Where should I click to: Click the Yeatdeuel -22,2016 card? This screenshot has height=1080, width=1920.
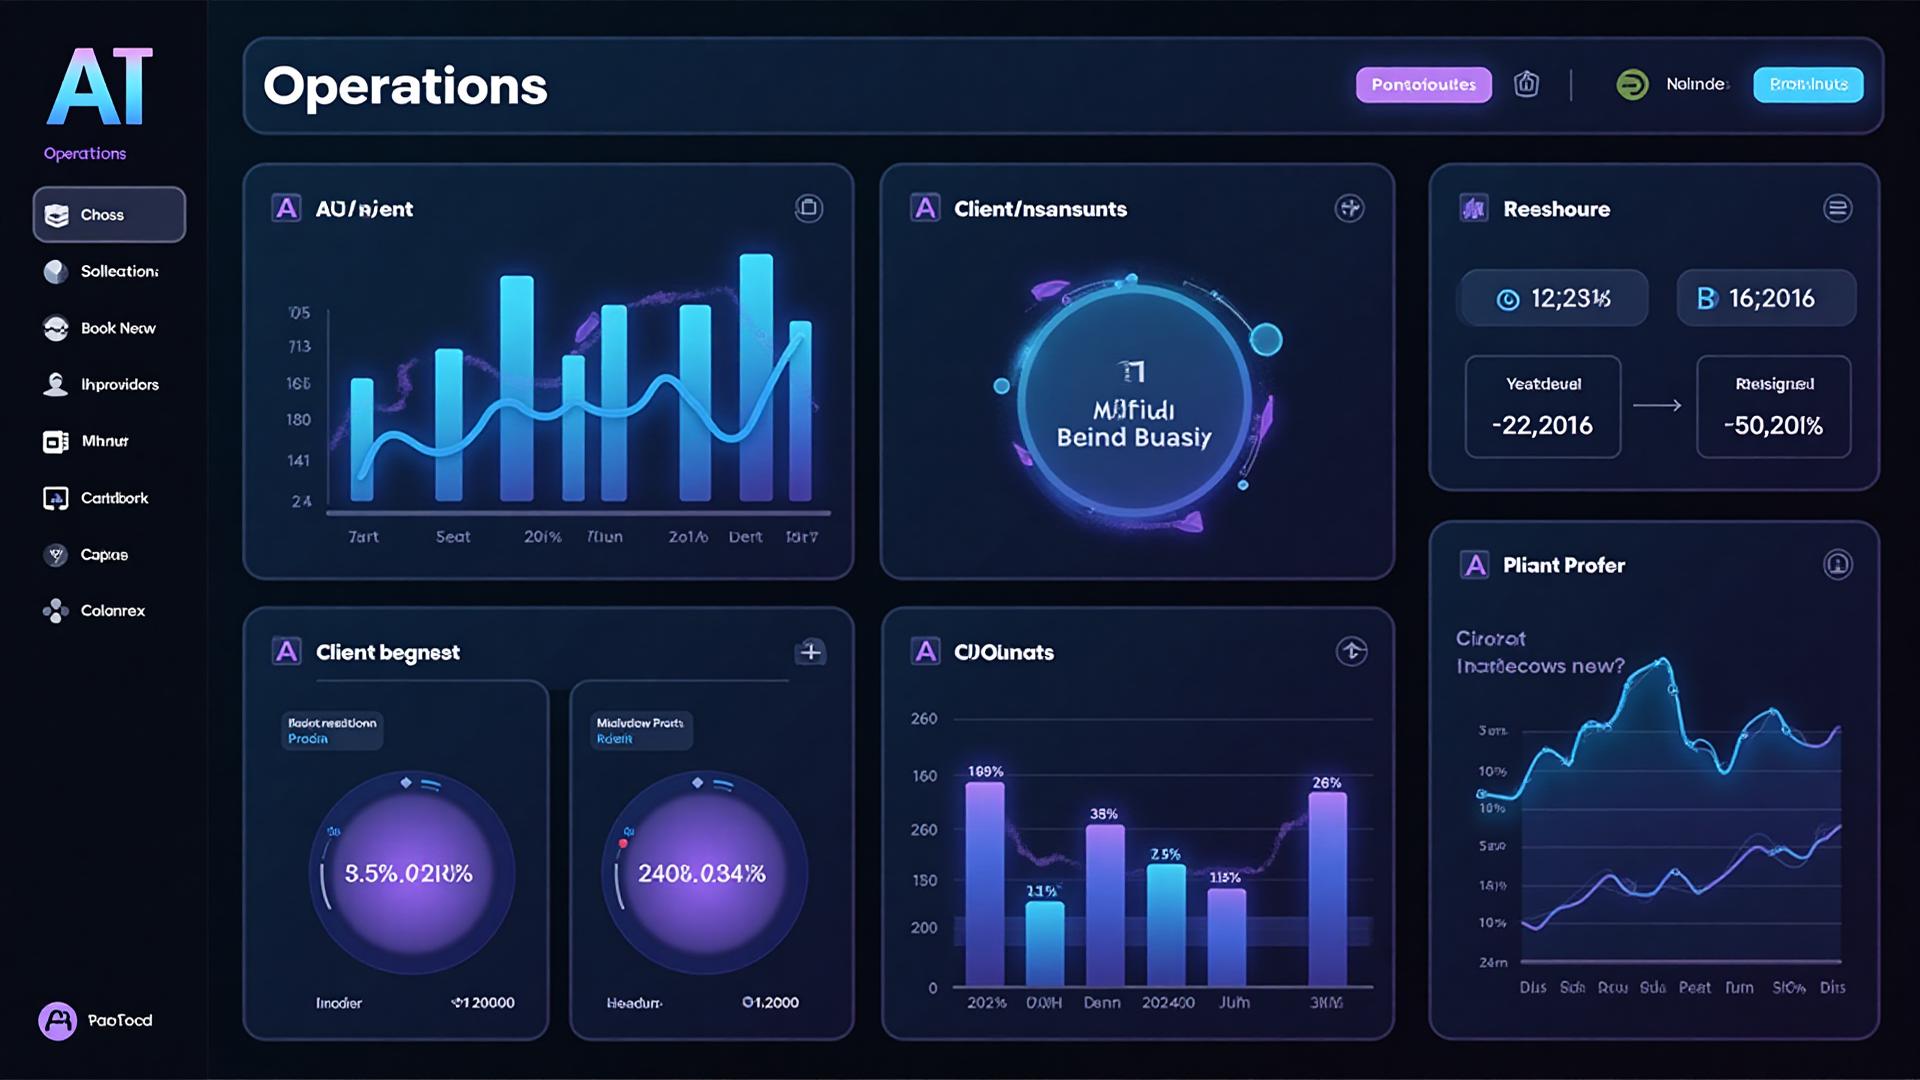tap(1542, 407)
